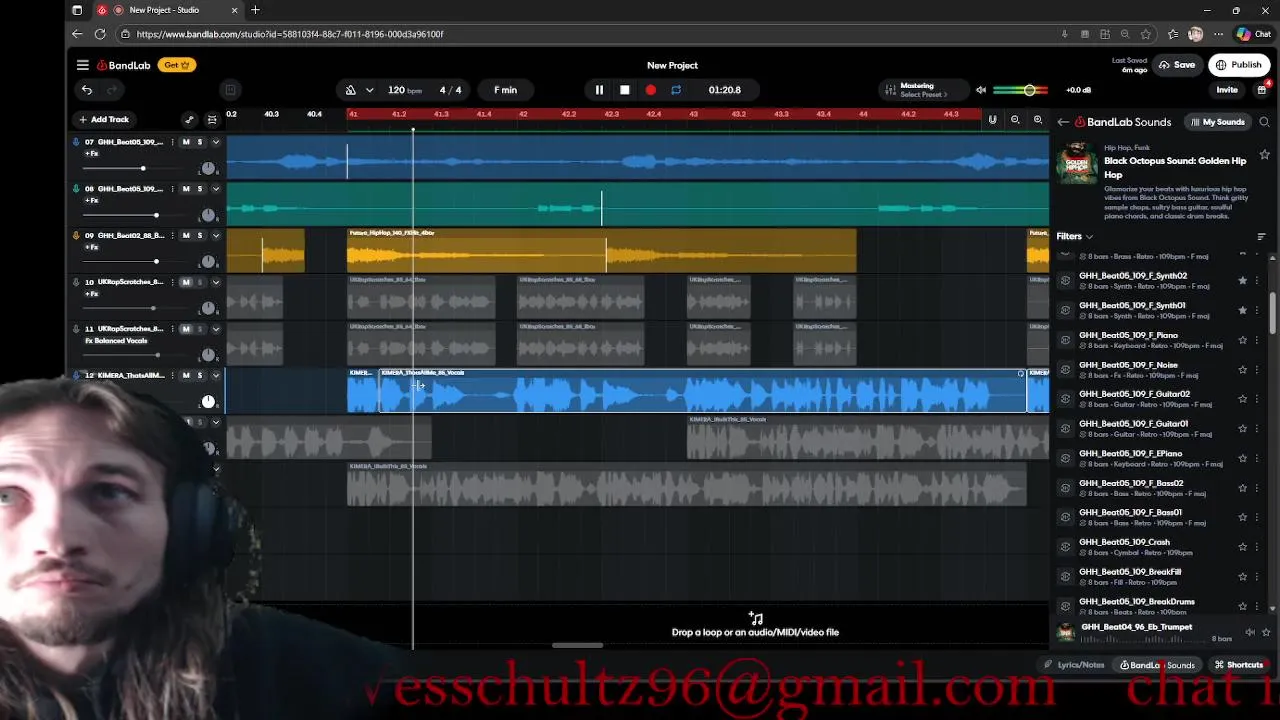Adjust track 07 volume slider
This screenshot has height=720, width=1280.
(x=143, y=169)
